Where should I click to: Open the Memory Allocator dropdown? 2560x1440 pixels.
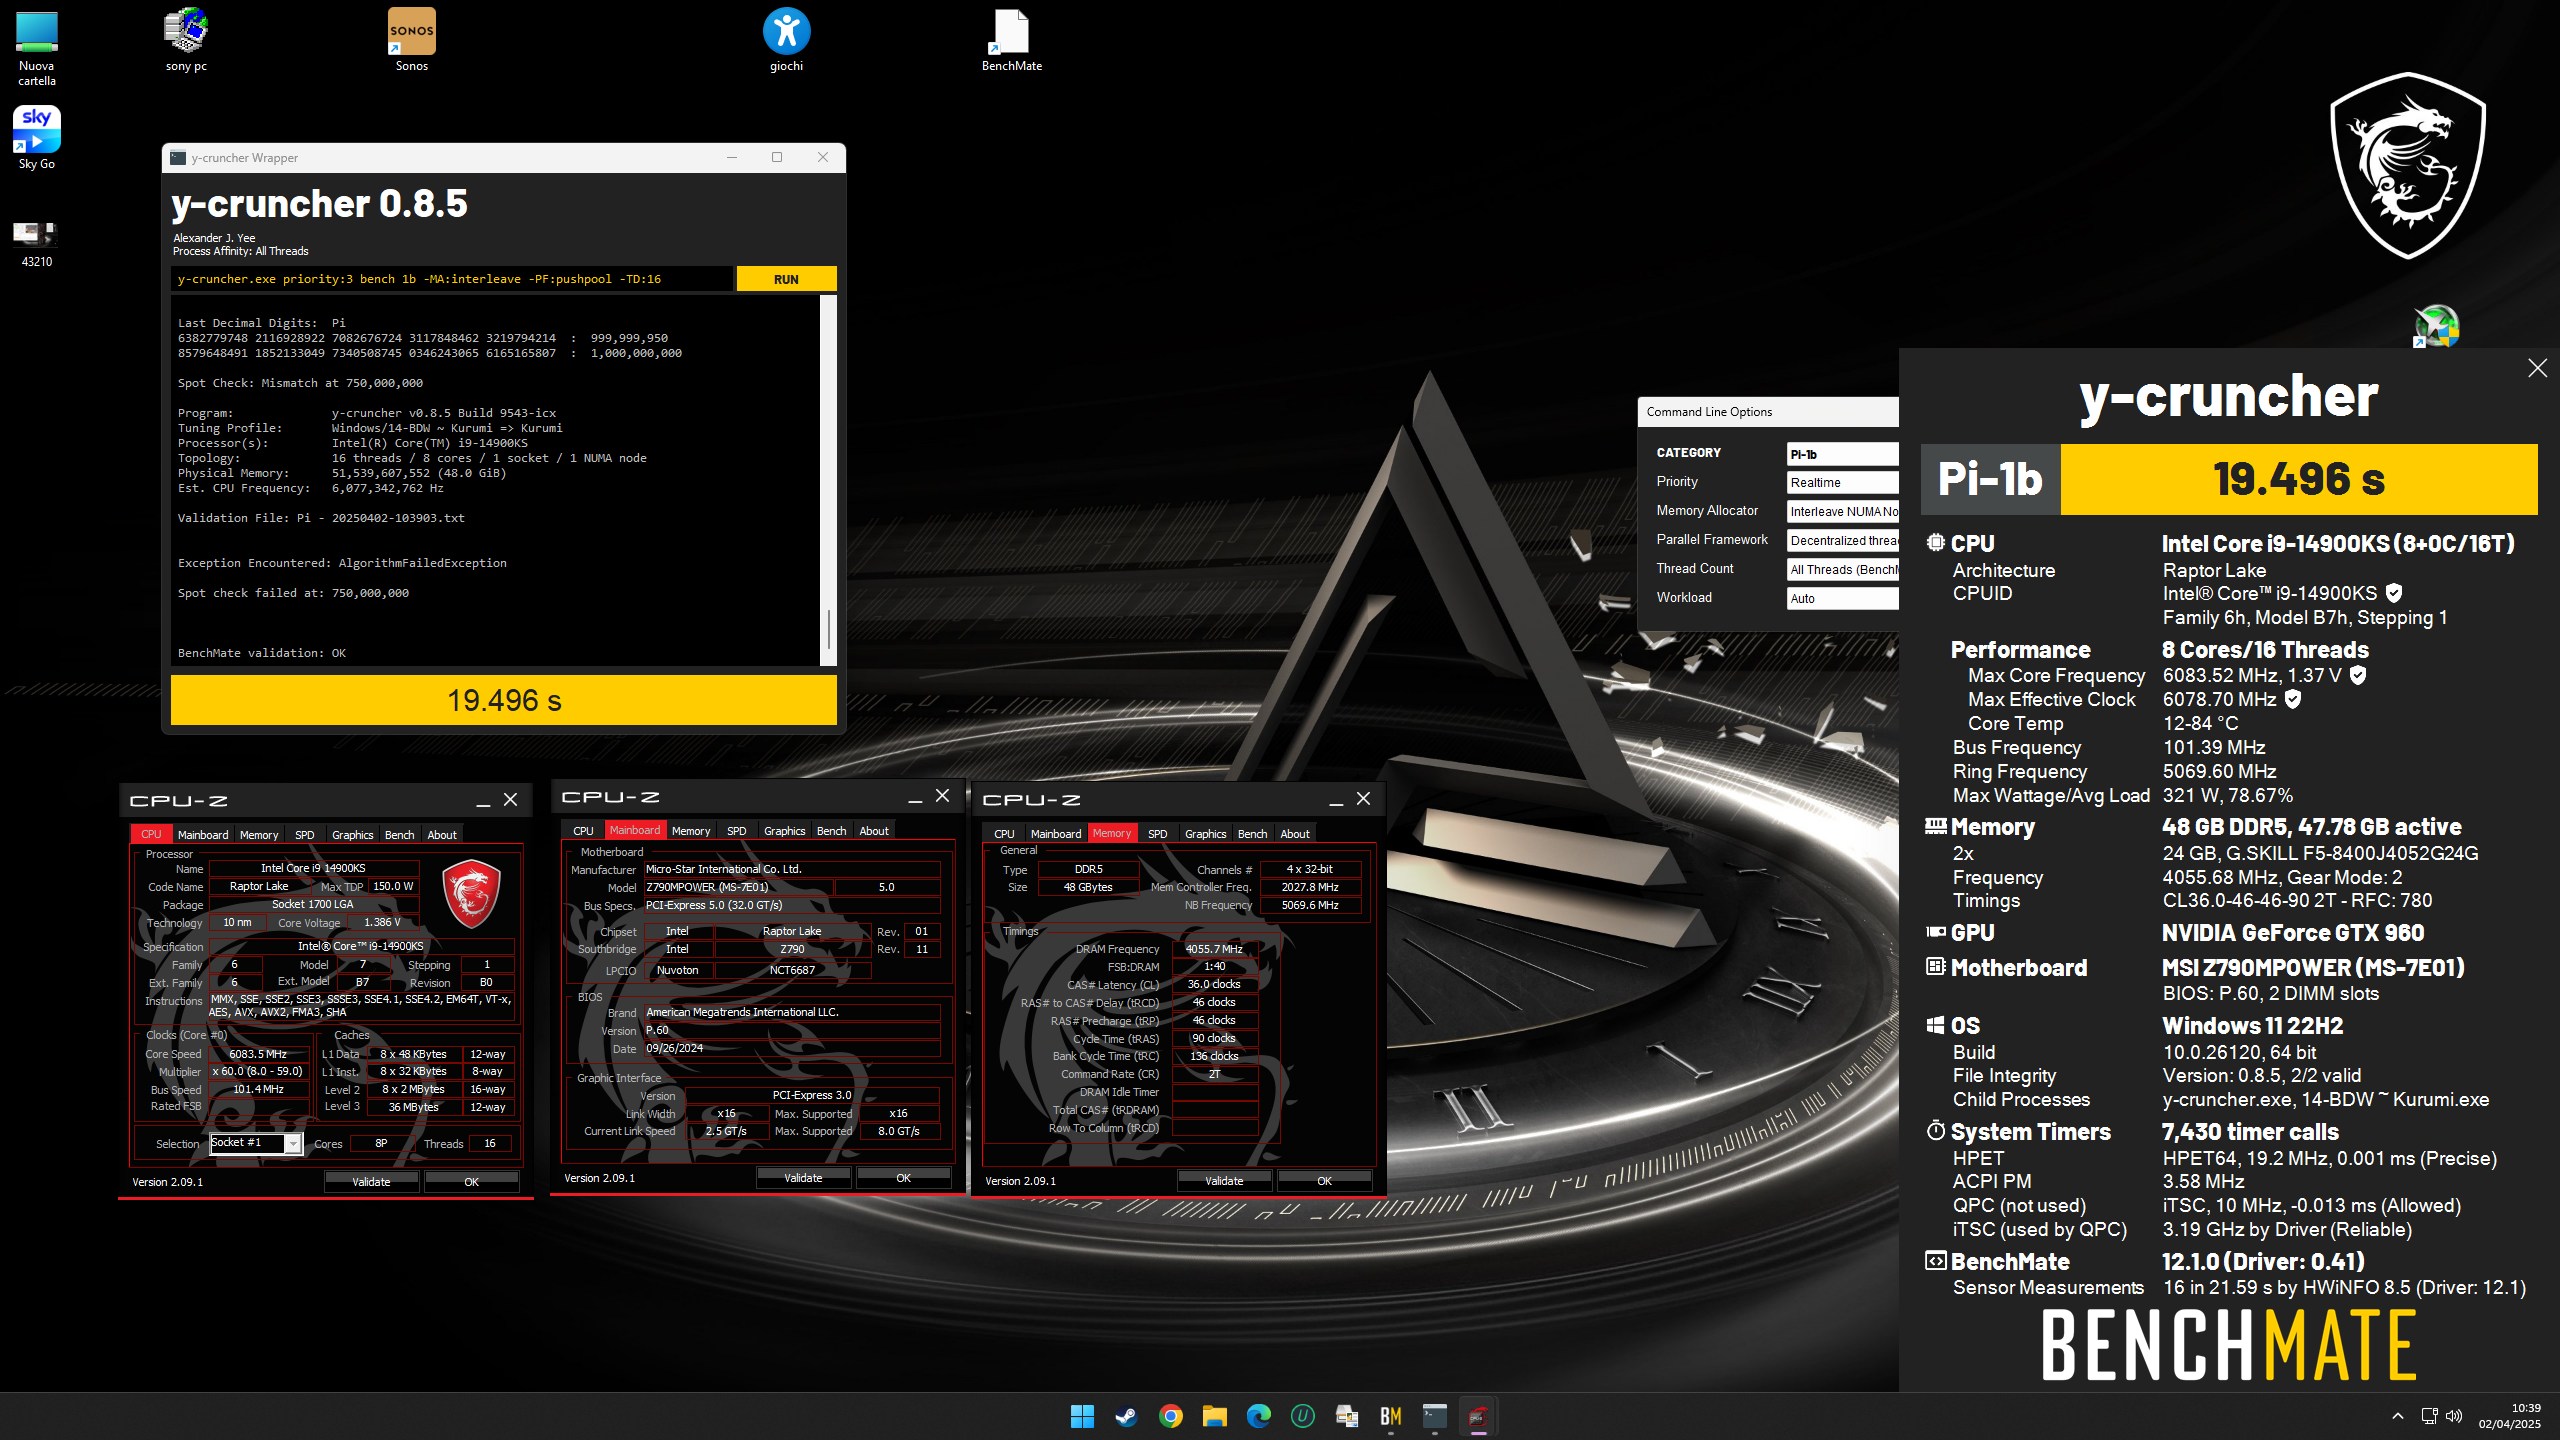tap(1842, 512)
